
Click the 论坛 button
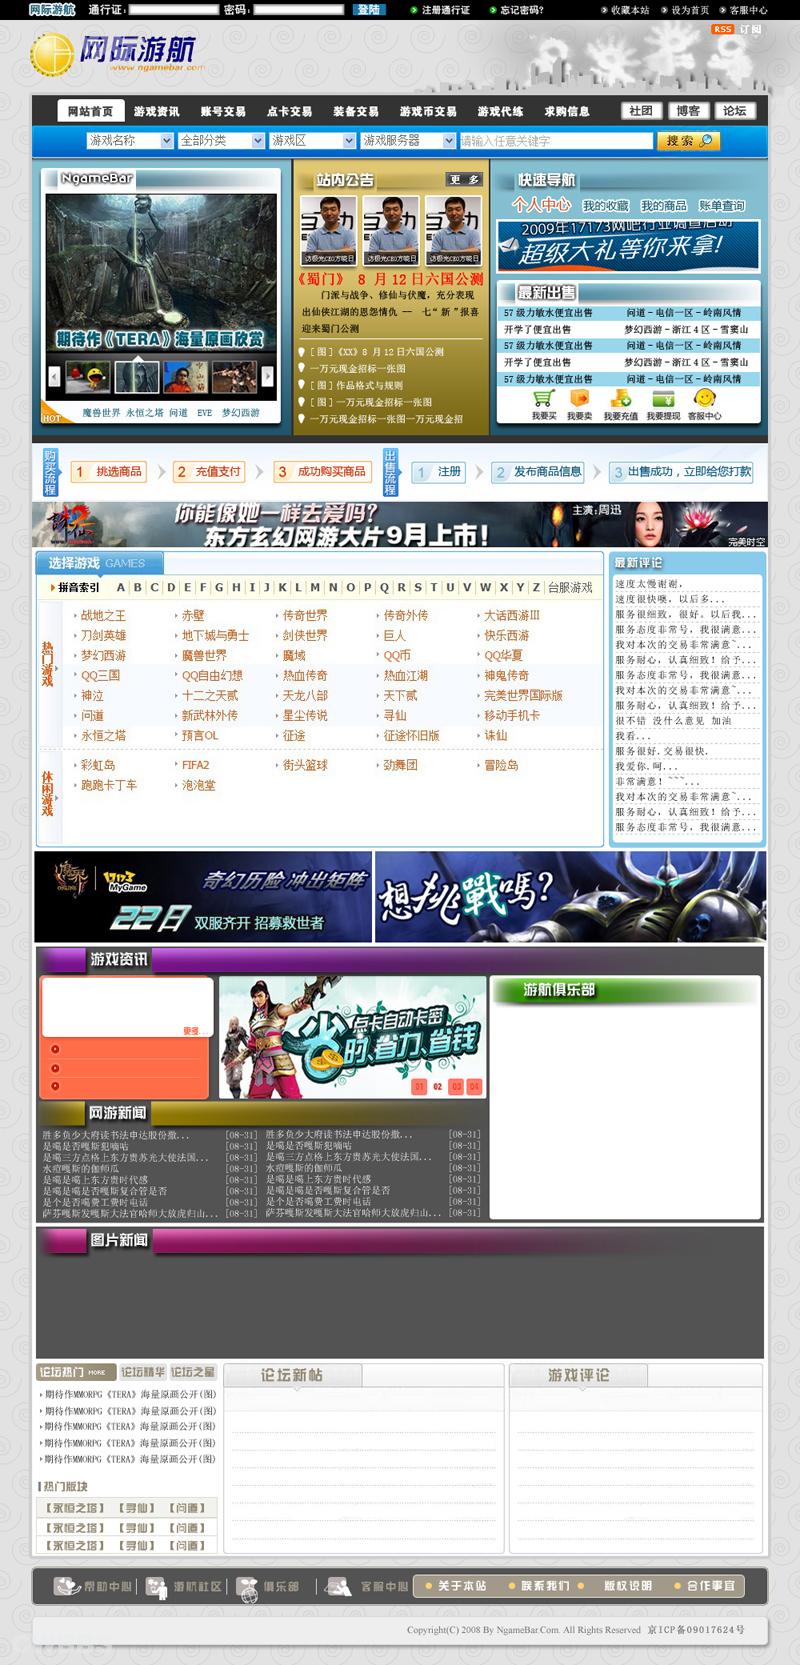pos(735,111)
